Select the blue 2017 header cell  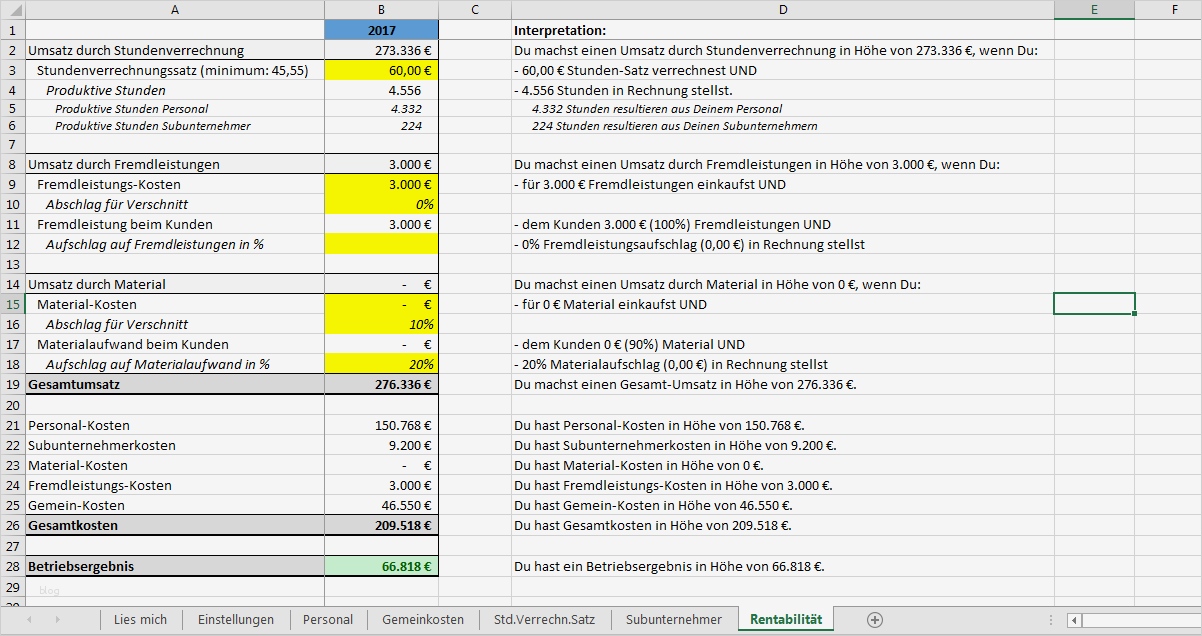click(381, 30)
